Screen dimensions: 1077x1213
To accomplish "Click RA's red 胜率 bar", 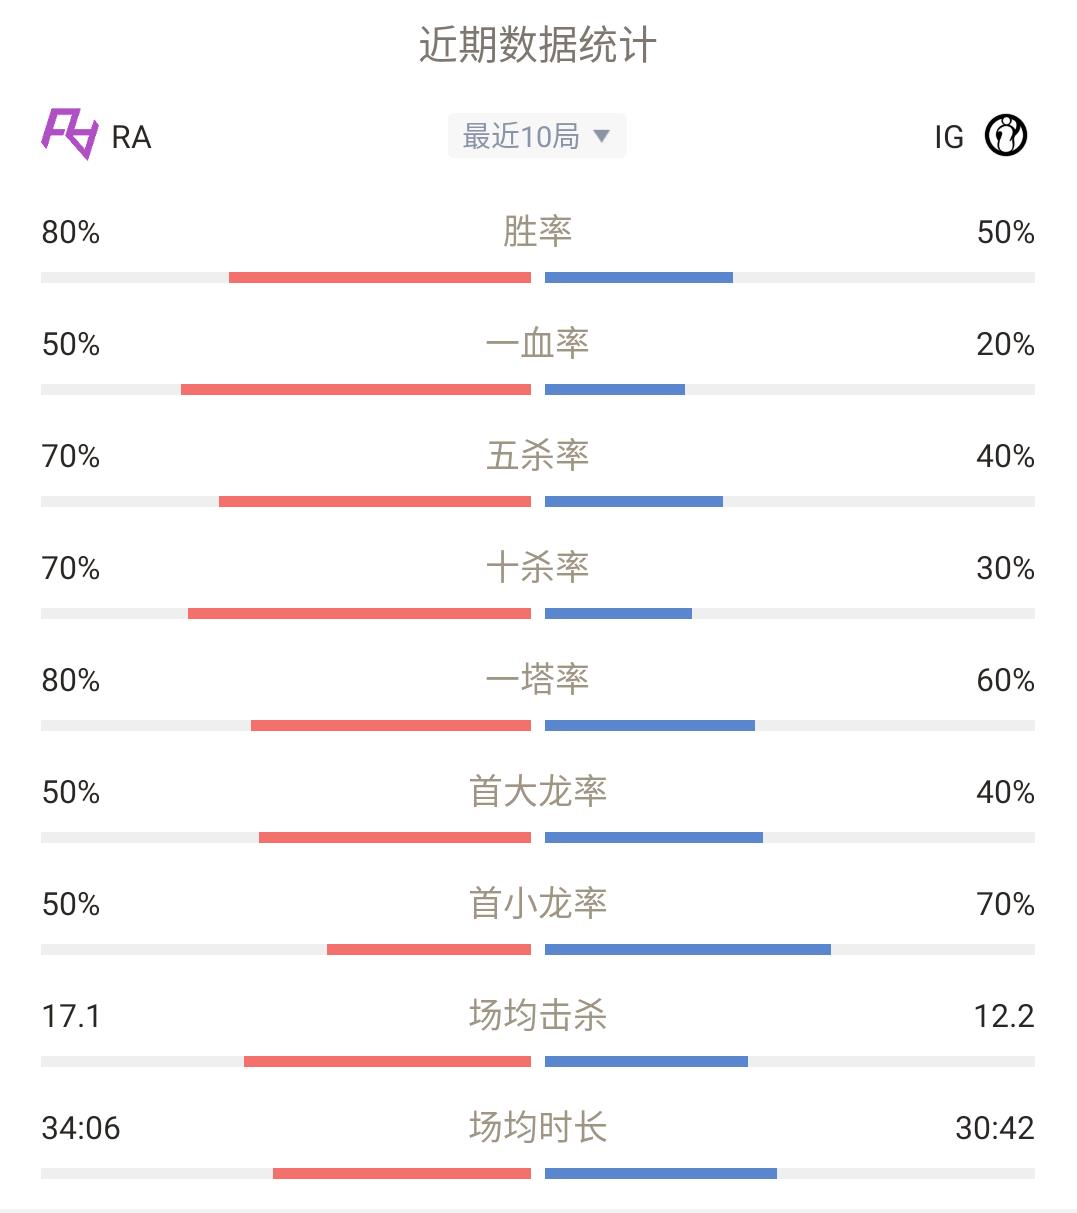I will (380, 277).
